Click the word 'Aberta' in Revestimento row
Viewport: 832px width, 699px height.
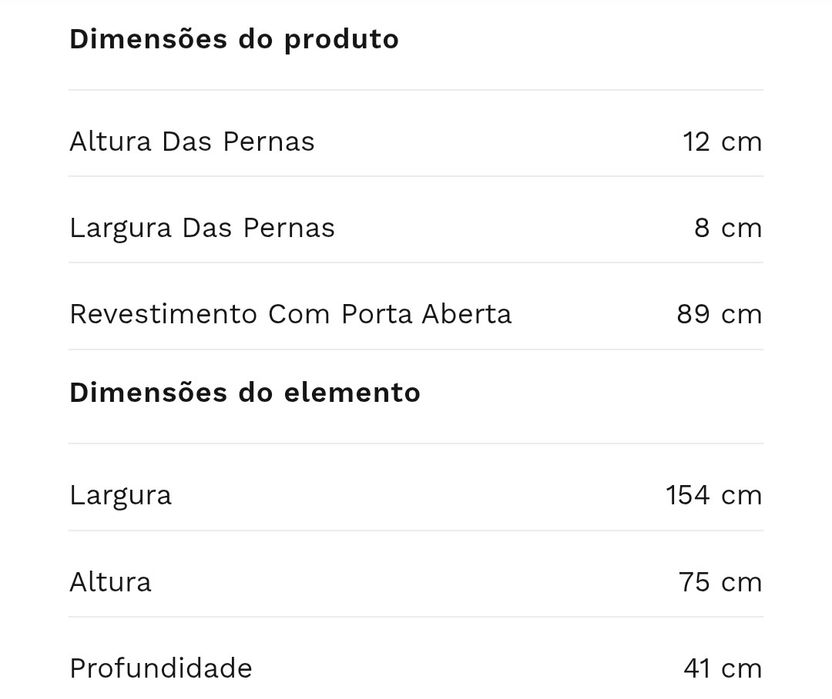pos(467,314)
